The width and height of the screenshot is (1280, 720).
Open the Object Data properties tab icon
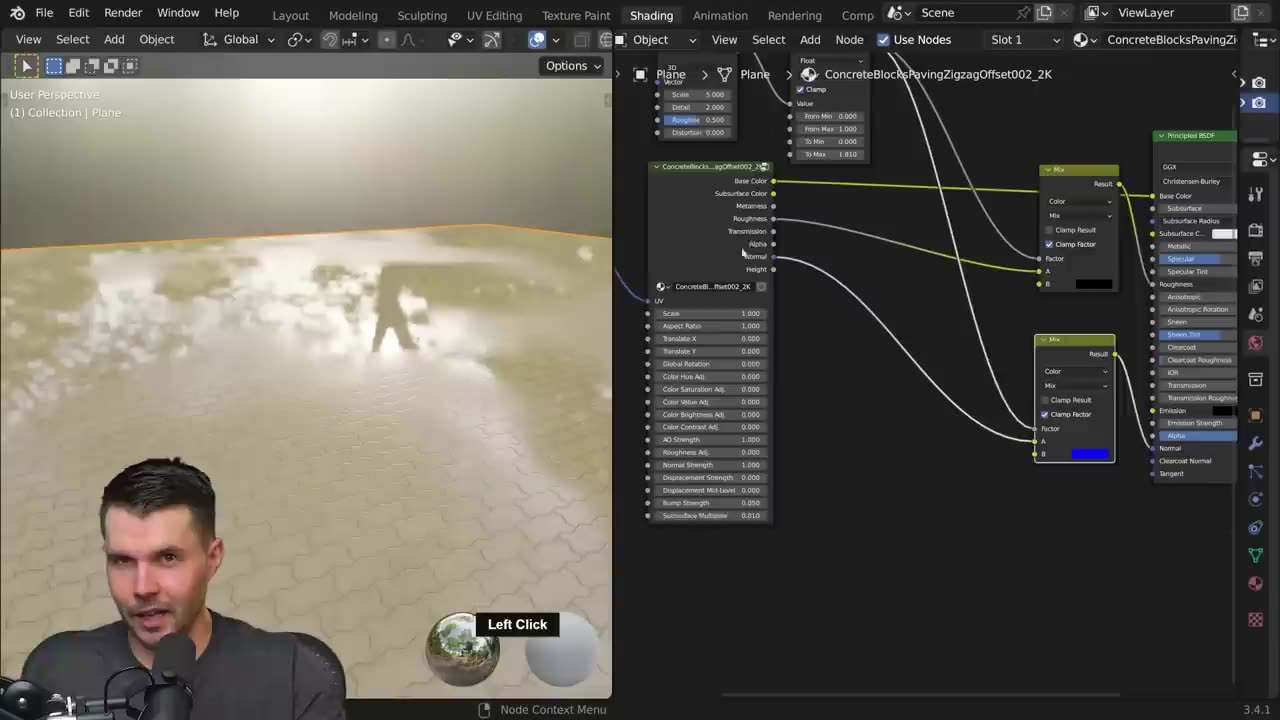1256,555
